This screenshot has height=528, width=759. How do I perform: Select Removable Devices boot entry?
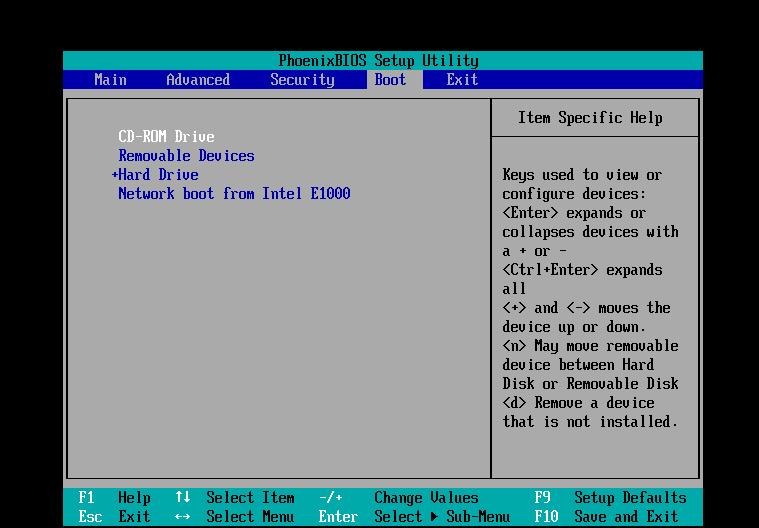186,155
